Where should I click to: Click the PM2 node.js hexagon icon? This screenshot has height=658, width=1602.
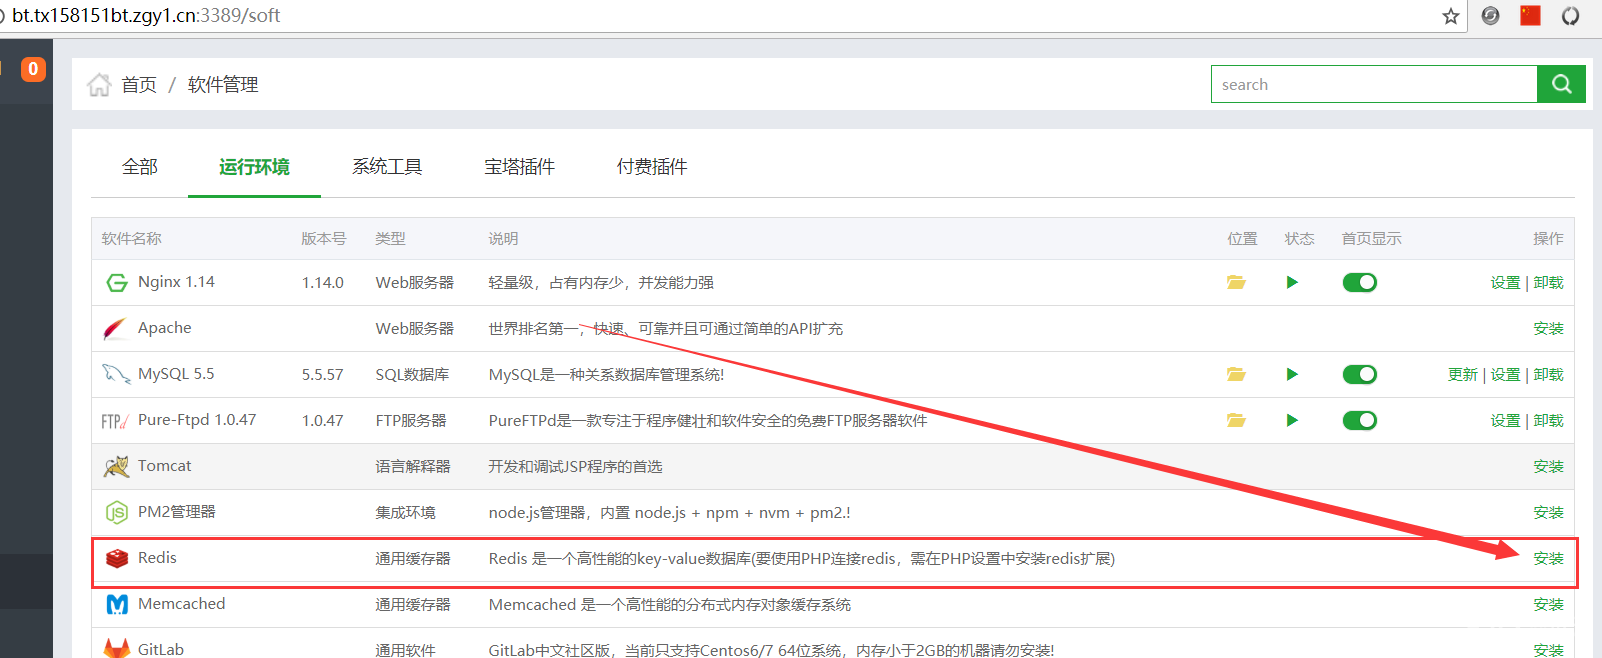pyautogui.click(x=117, y=513)
